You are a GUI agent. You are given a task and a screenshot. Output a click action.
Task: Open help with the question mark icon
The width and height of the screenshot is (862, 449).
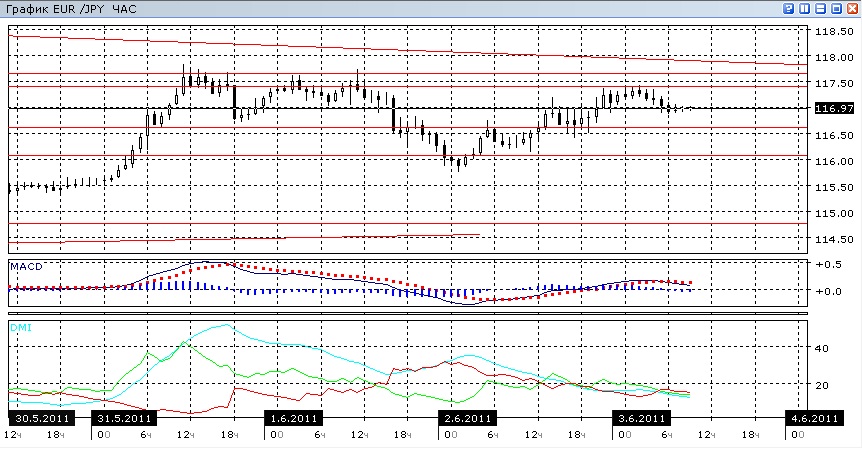point(789,8)
